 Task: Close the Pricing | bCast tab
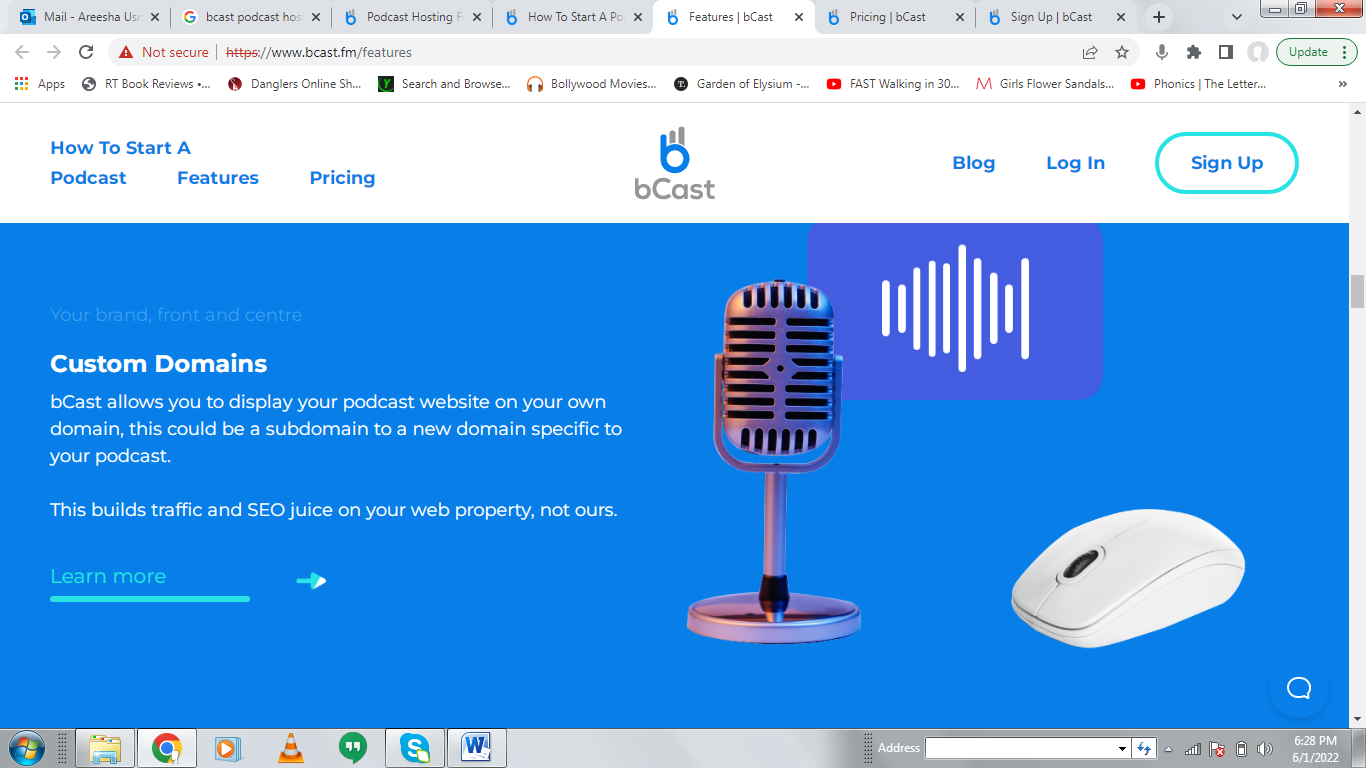point(960,17)
